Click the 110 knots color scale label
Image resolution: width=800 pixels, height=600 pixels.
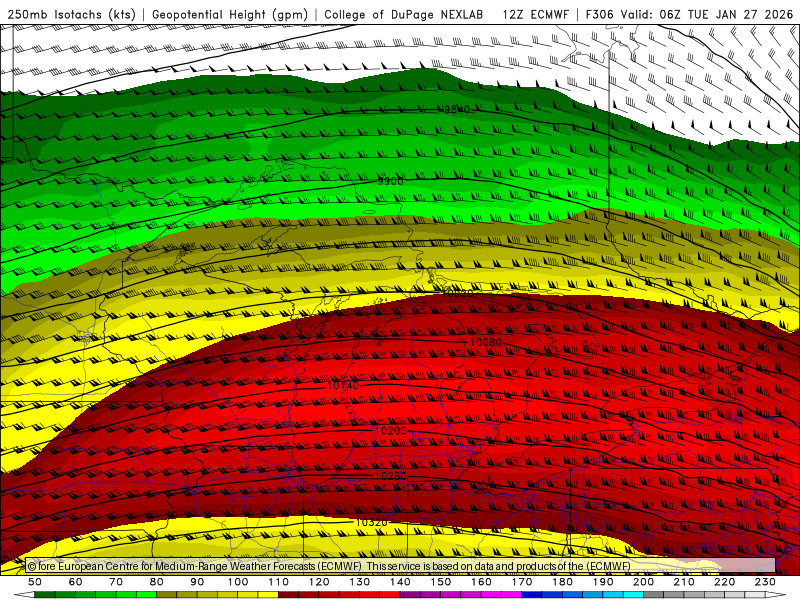pyautogui.click(x=279, y=582)
